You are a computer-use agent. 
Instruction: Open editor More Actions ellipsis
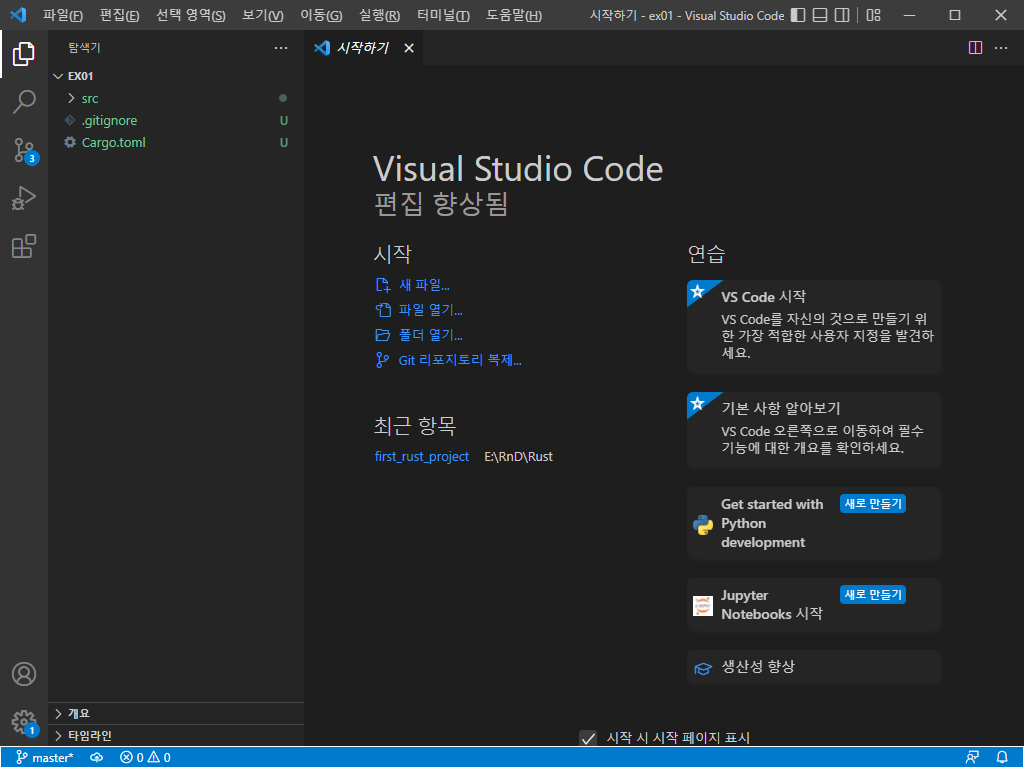coord(1000,48)
